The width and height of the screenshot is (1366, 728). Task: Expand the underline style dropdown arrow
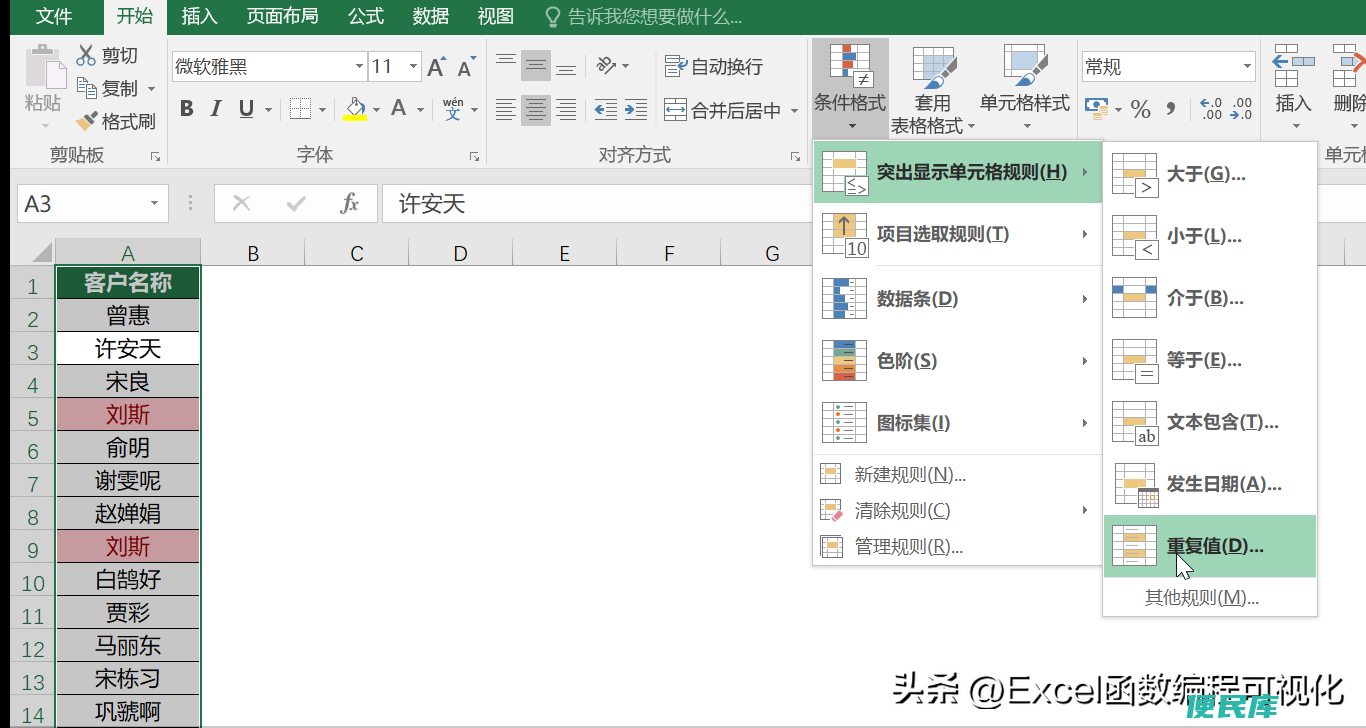point(270,109)
